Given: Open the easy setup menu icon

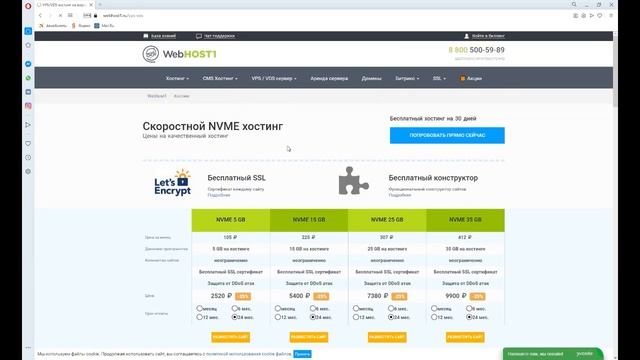Looking at the screenshot, I should (611, 16).
